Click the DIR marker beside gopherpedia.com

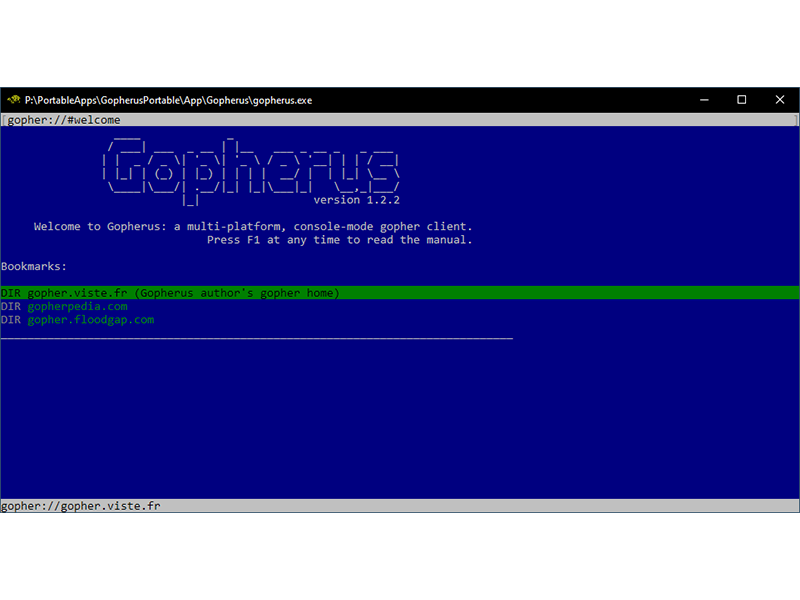point(11,306)
